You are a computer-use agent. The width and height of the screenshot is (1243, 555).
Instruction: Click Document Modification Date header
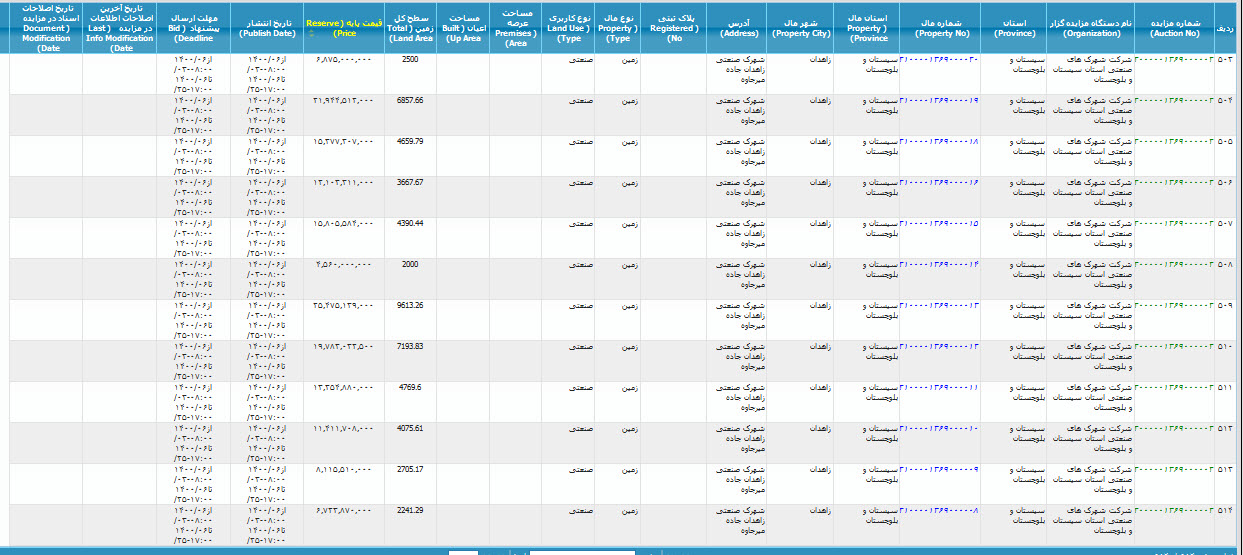tap(45, 27)
